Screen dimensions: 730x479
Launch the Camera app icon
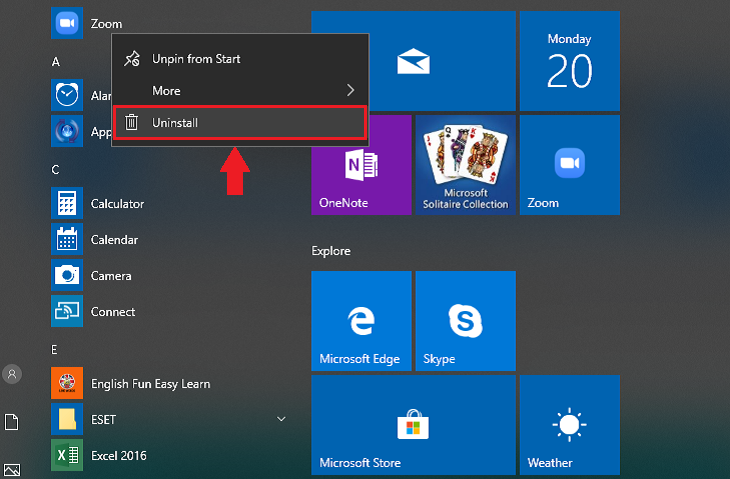67,275
